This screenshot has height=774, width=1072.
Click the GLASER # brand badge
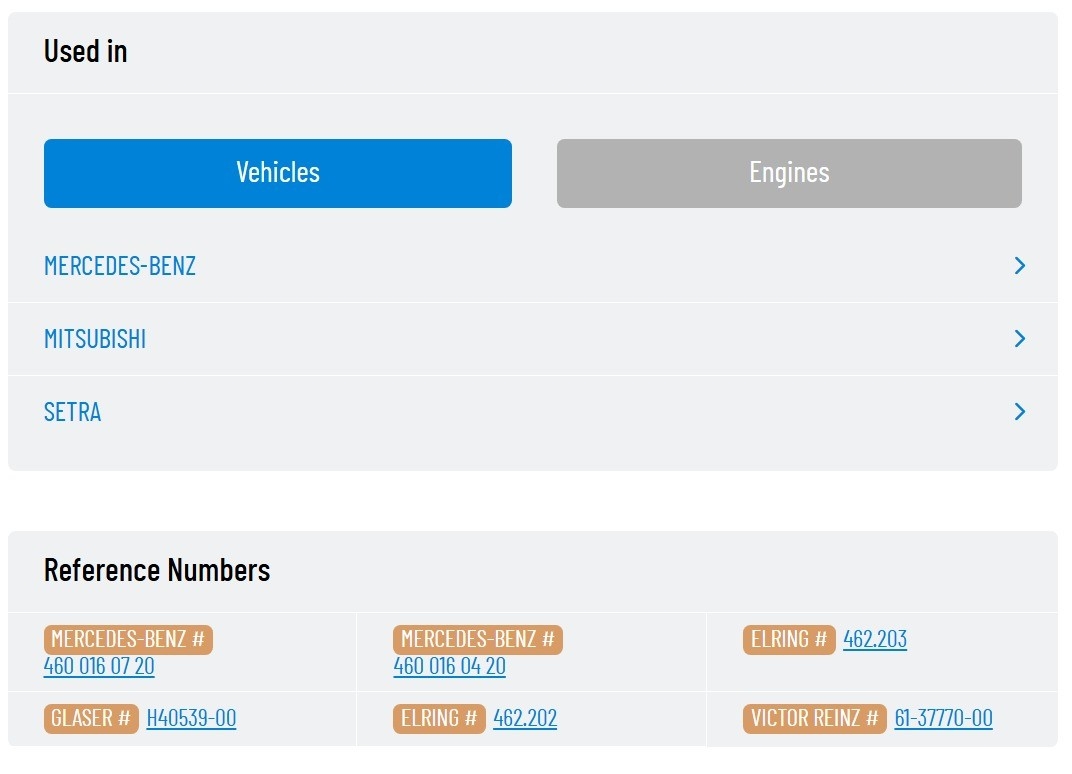(x=91, y=719)
